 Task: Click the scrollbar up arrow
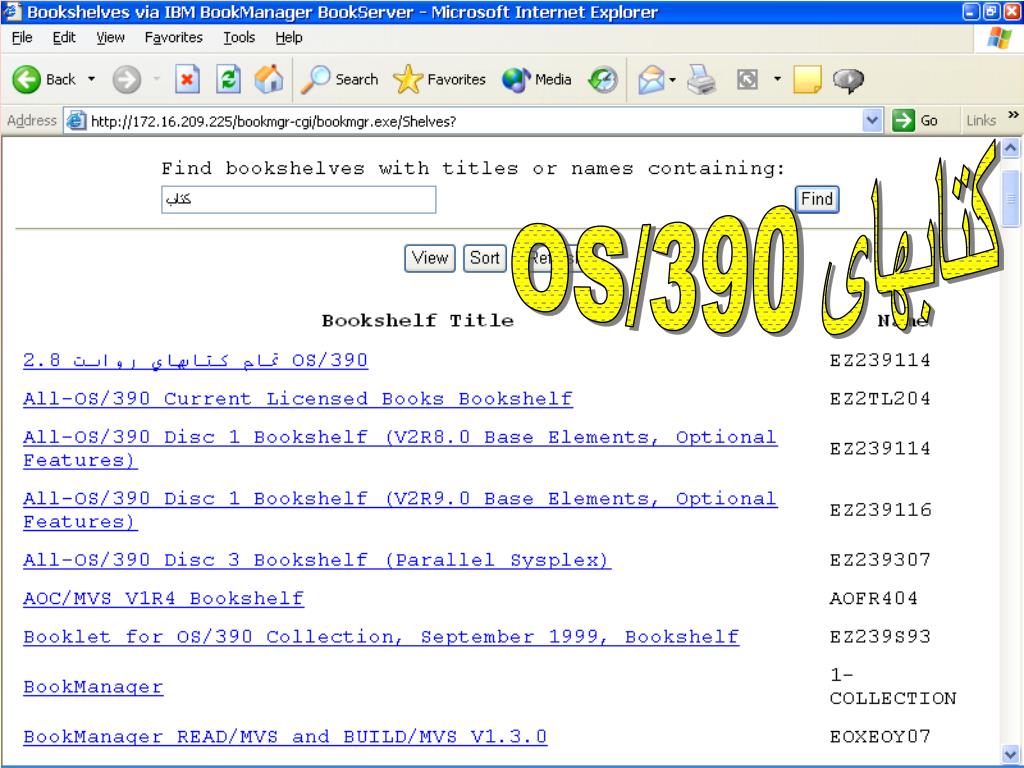(x=1010, y=148)
